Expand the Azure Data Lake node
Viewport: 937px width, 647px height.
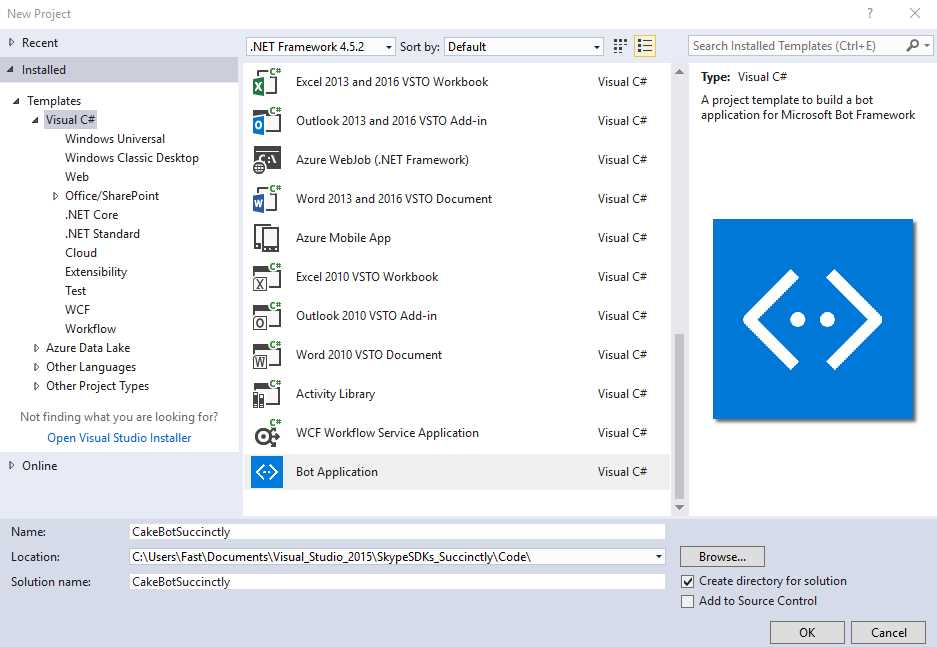(36, 348)
